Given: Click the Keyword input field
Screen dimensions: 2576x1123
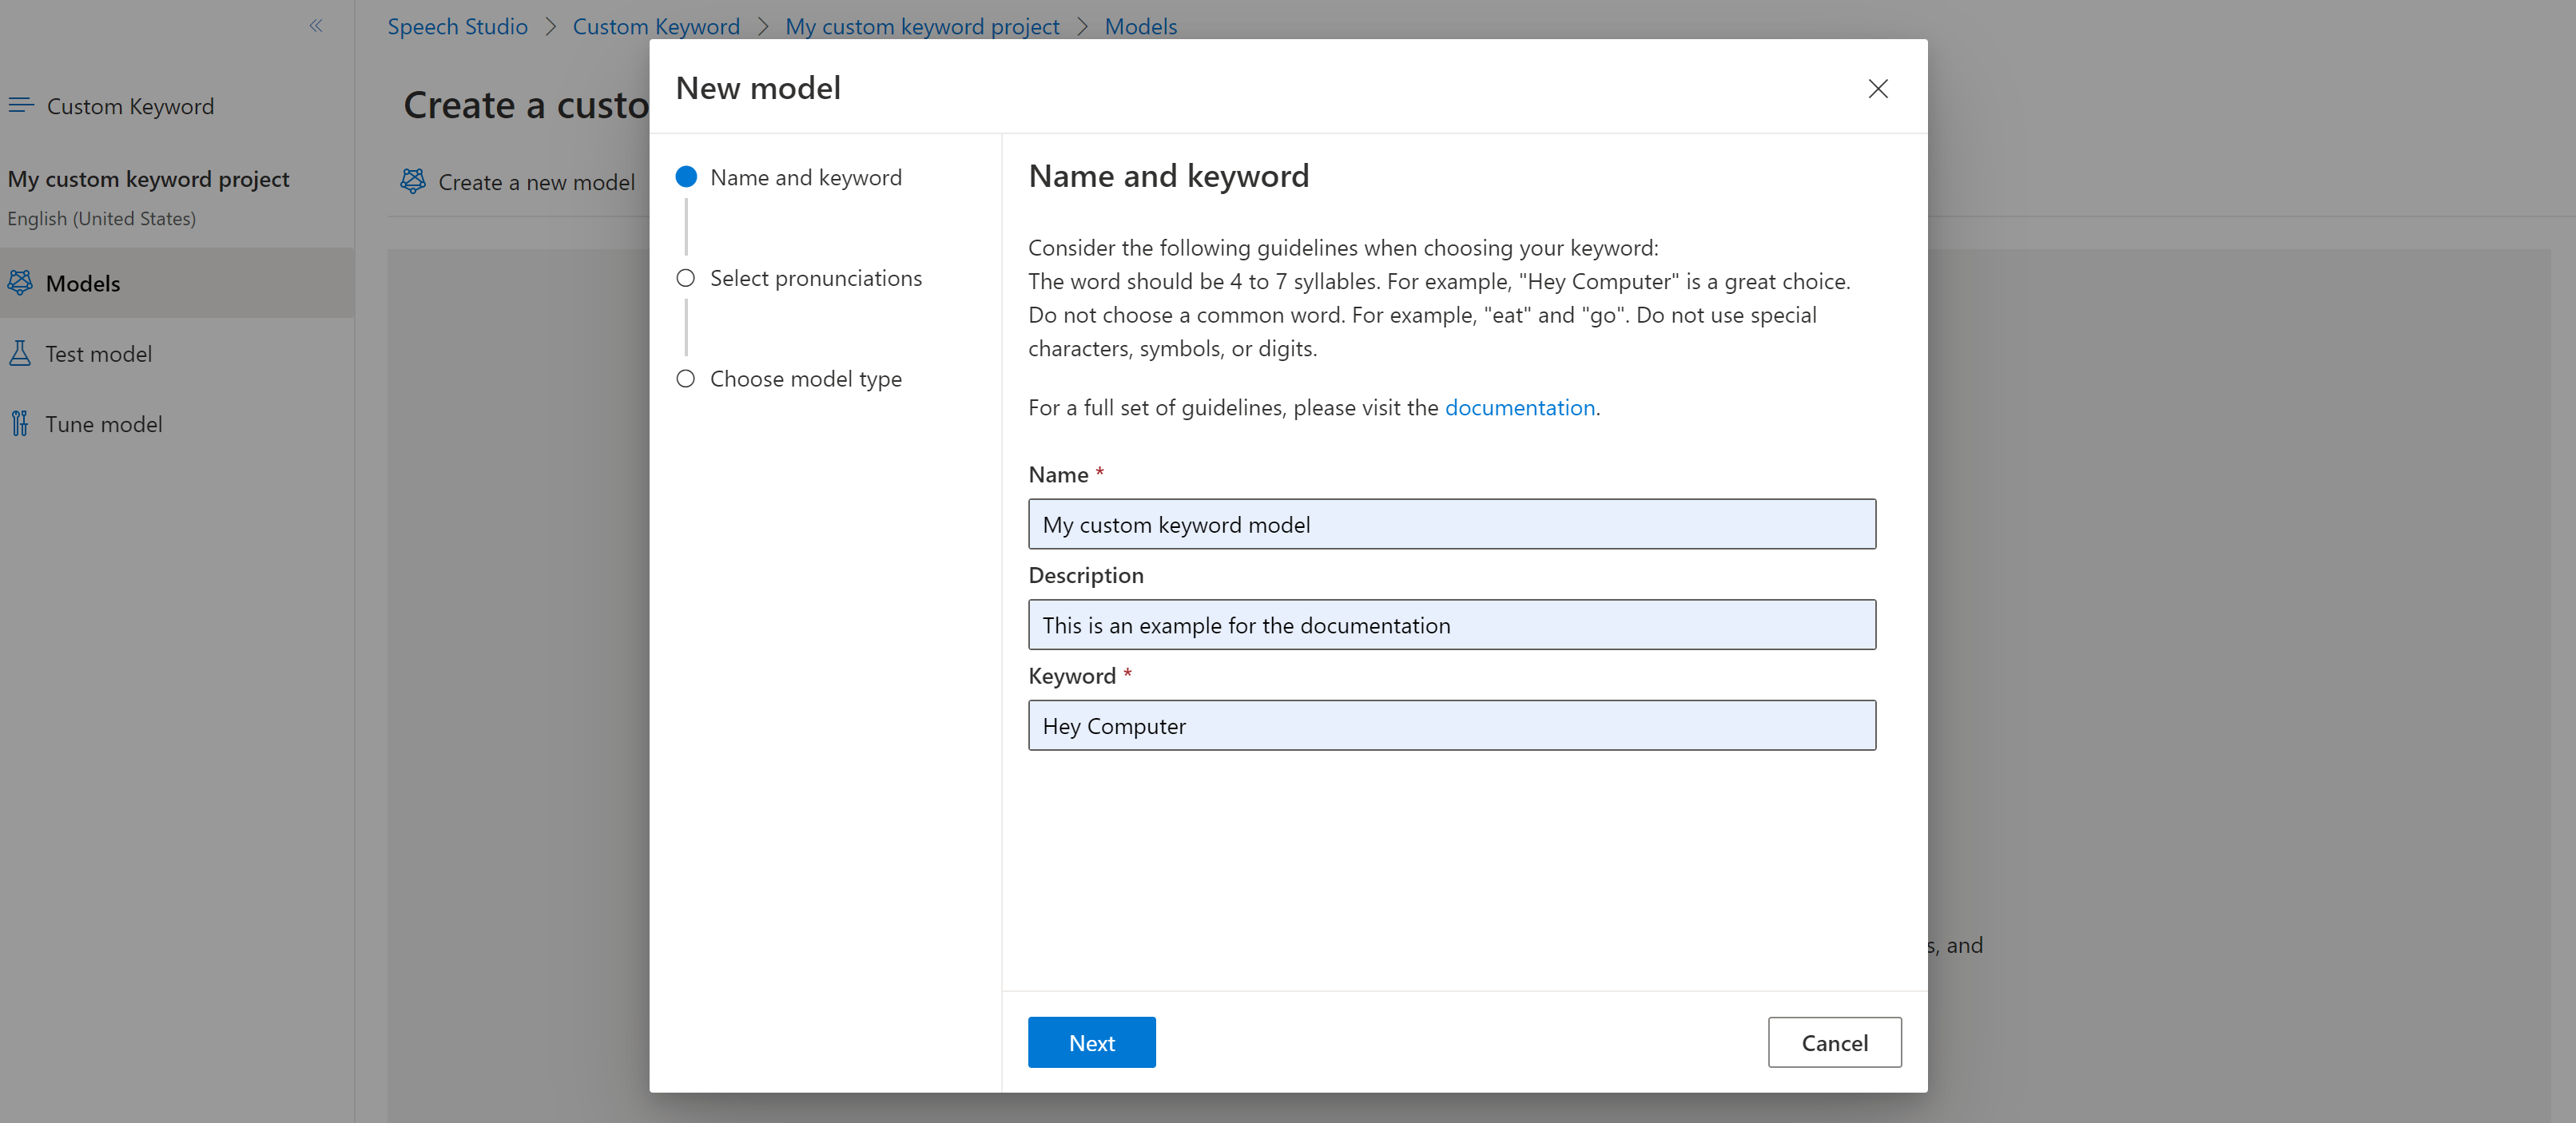Looking at the screenshot, I should click(x=1453, y=724).
